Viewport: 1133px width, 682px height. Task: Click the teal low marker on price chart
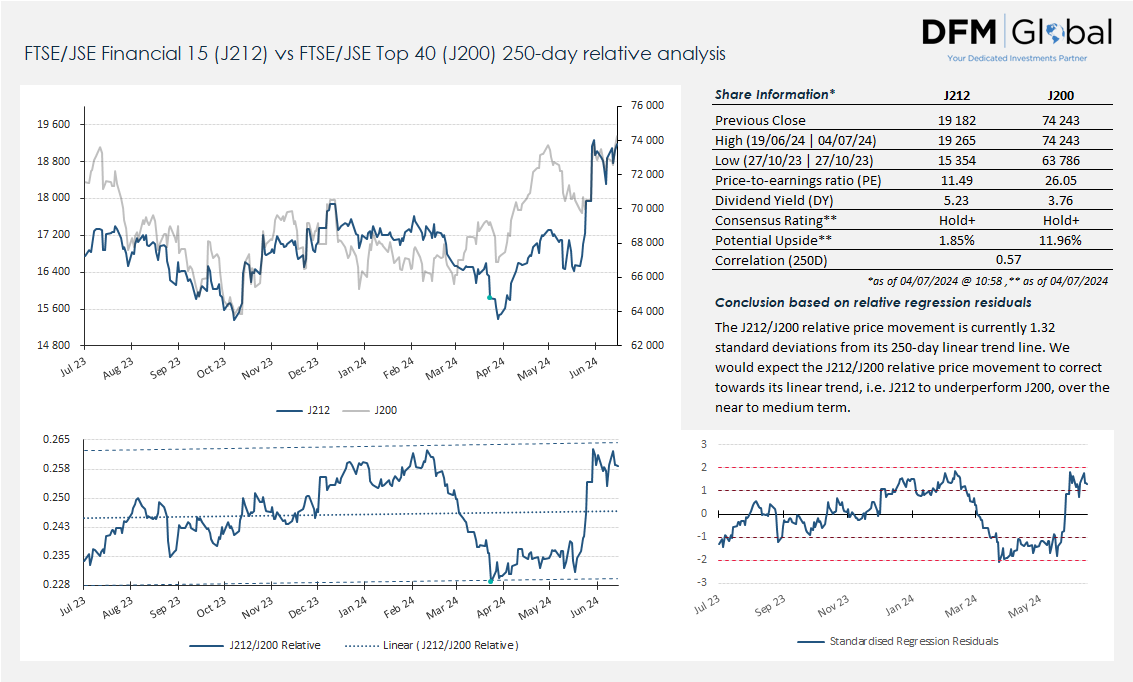point(489,298)
